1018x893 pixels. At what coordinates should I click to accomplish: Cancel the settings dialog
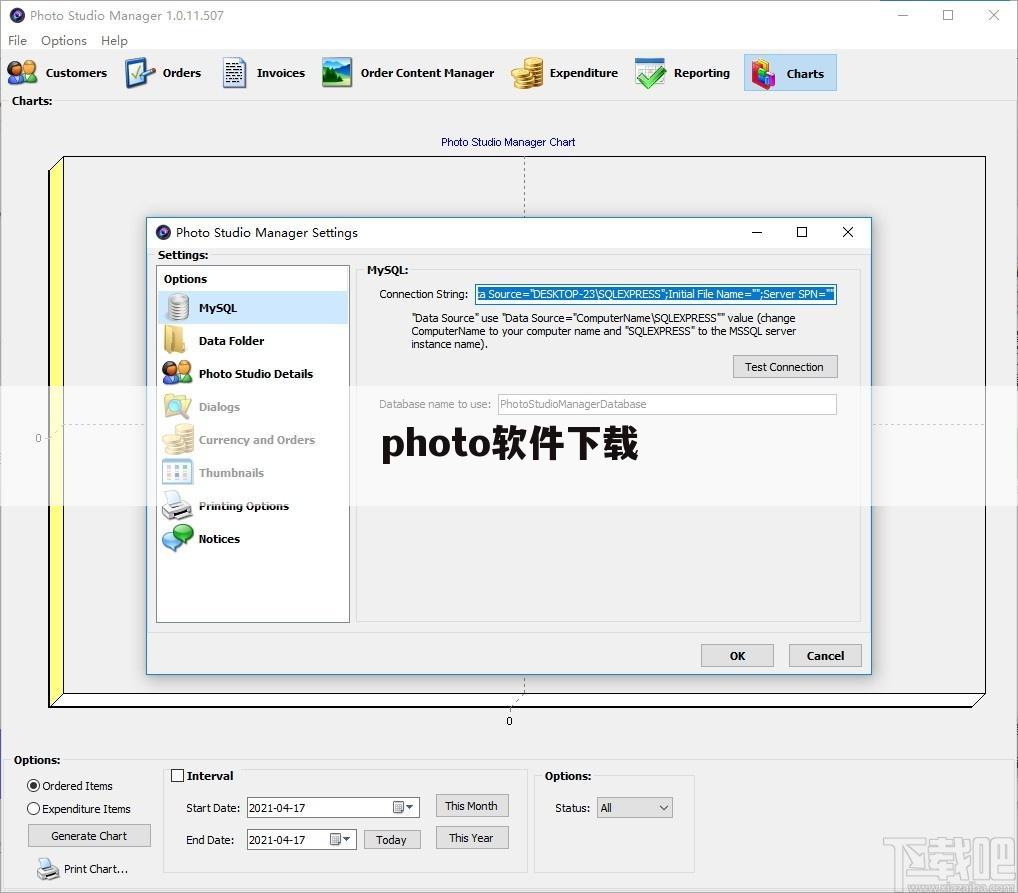coord(825,655)
